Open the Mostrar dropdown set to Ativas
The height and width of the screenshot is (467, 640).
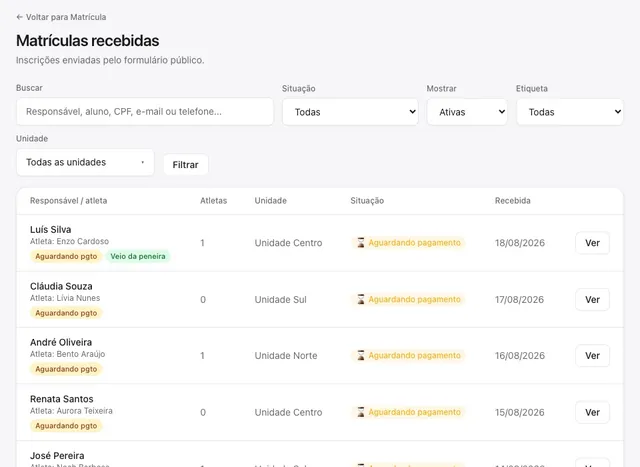[467, 112]
